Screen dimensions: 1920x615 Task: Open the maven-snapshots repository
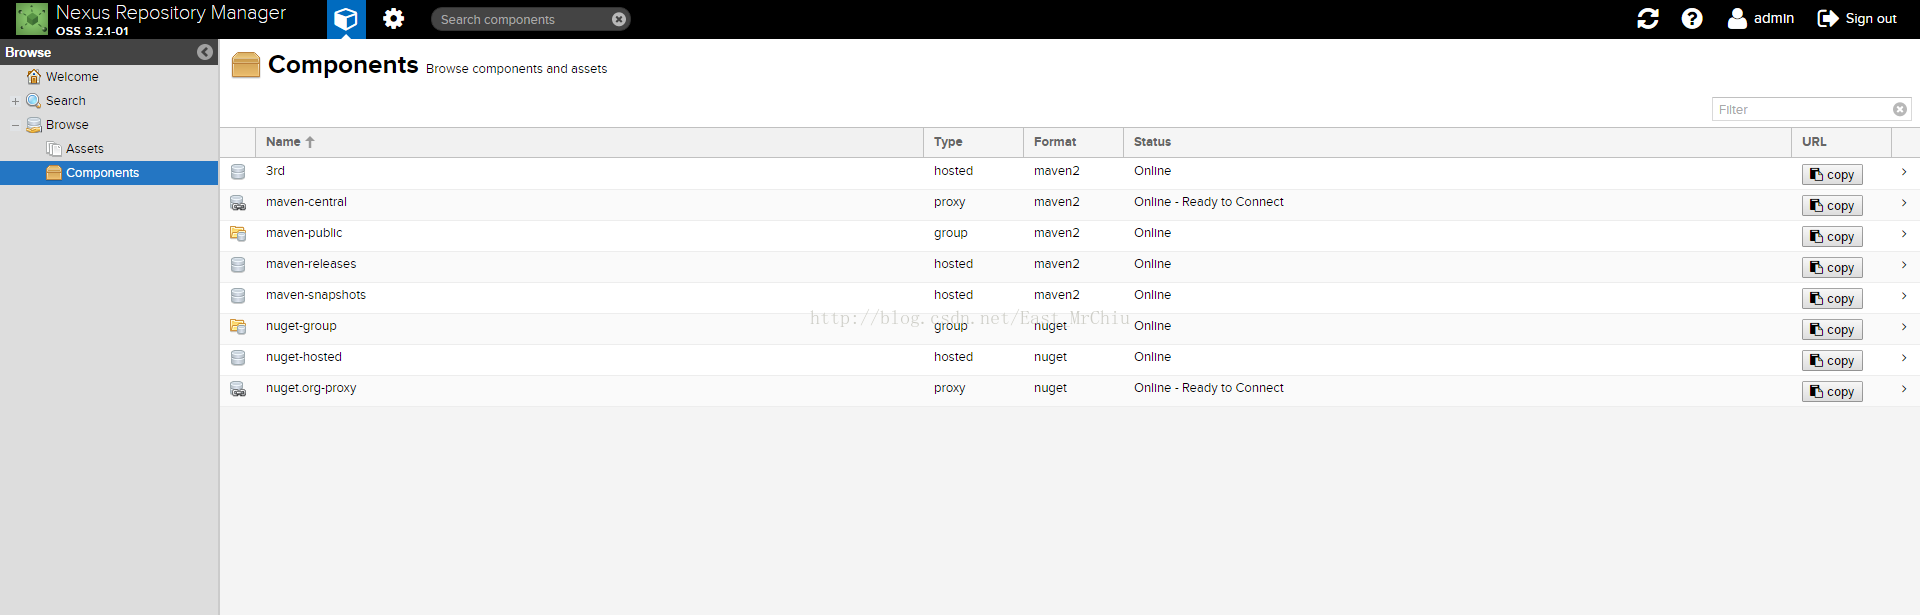pyautogui.click(x=316, y=295)
